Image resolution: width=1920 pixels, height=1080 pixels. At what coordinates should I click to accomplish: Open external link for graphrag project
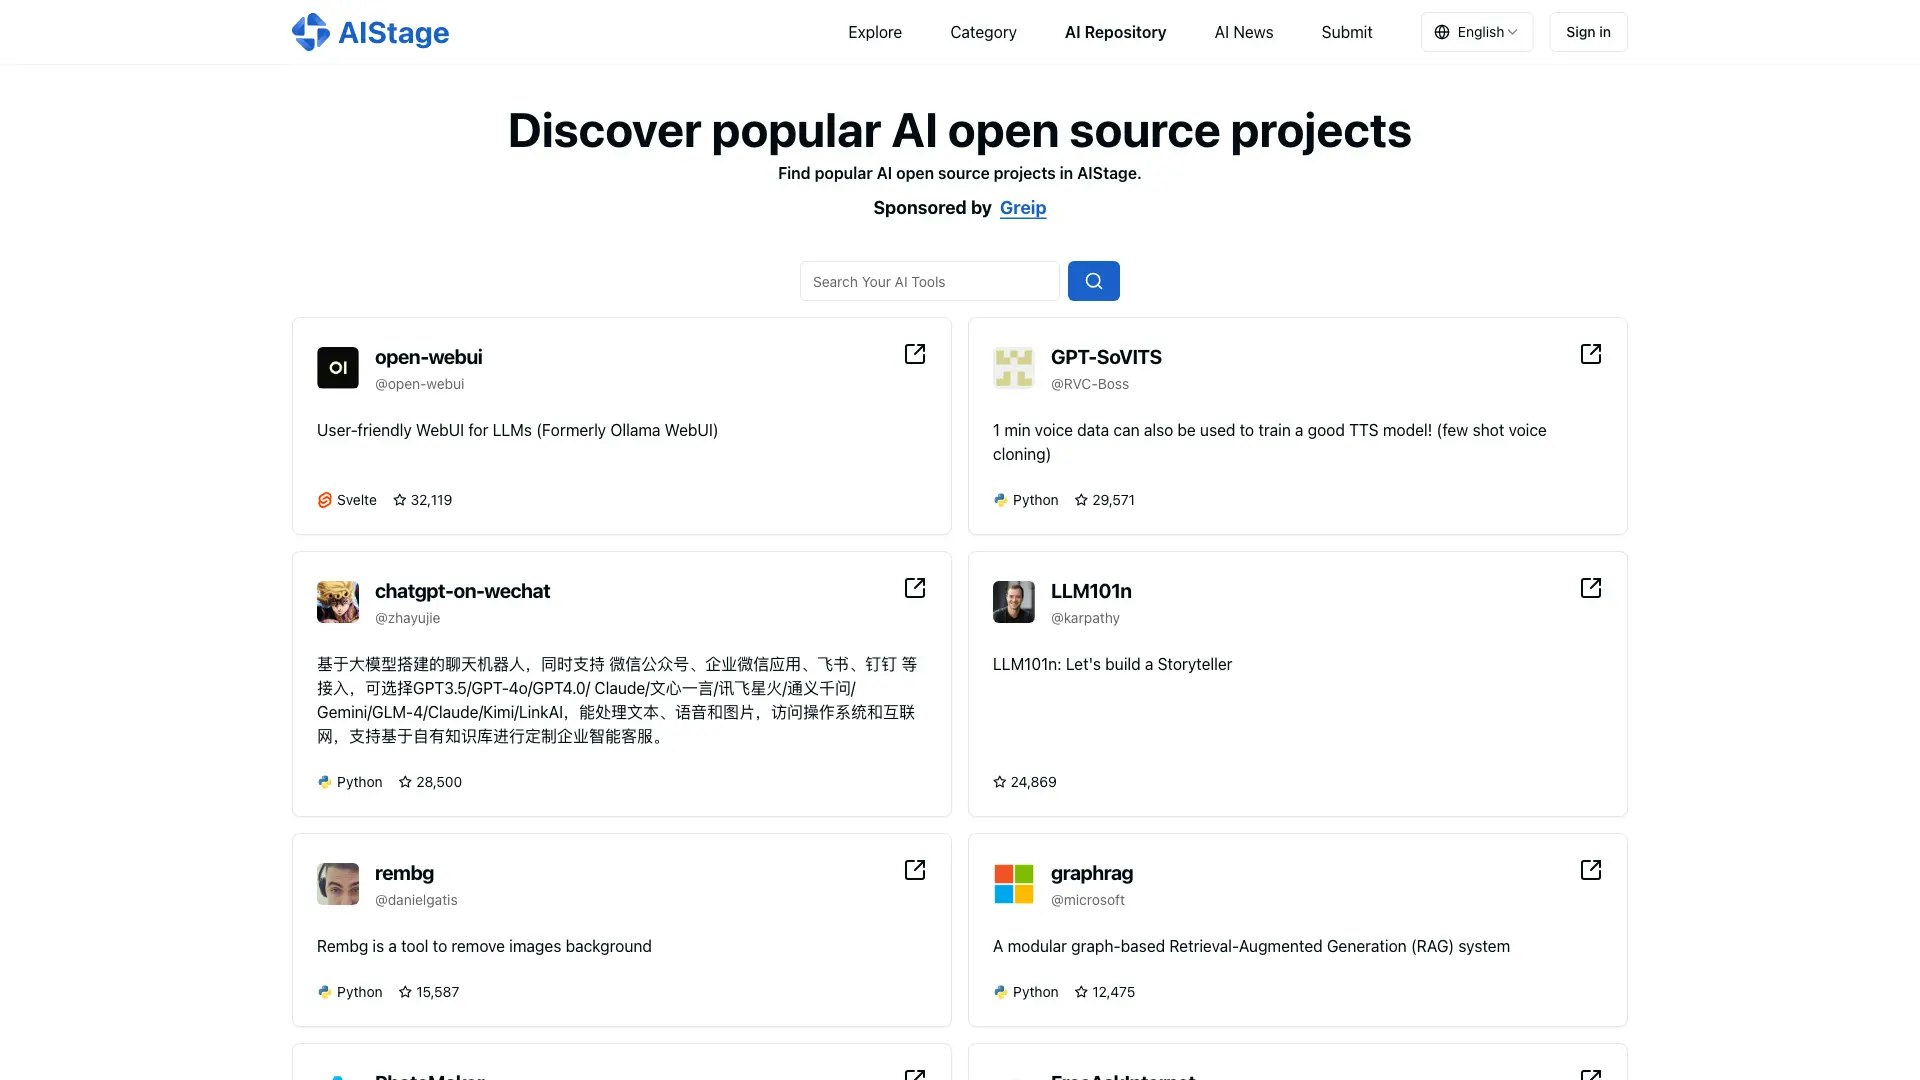coord(1590,870)
